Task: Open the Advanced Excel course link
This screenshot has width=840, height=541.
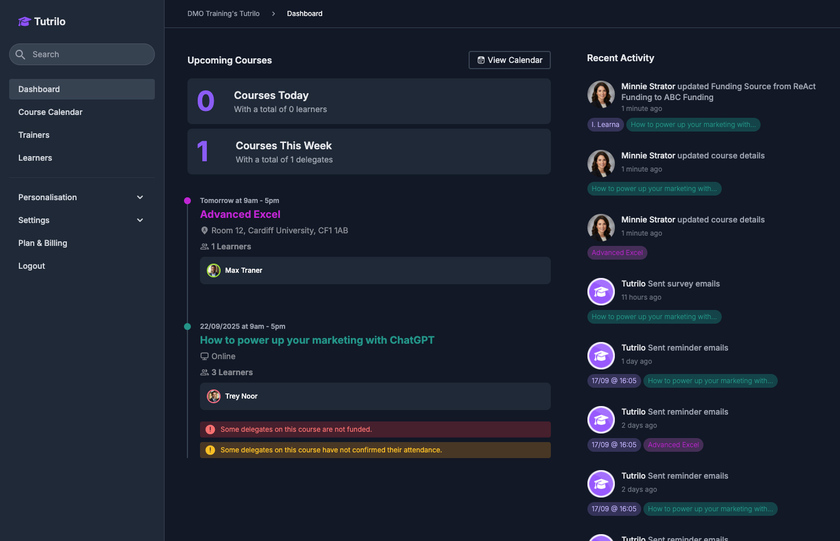Action: (240, 214)
